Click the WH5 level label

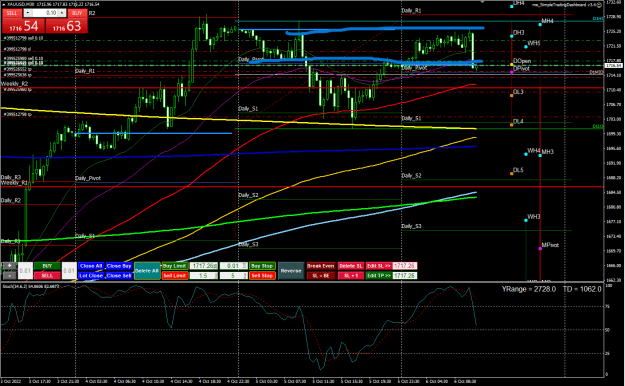[534, 43]
